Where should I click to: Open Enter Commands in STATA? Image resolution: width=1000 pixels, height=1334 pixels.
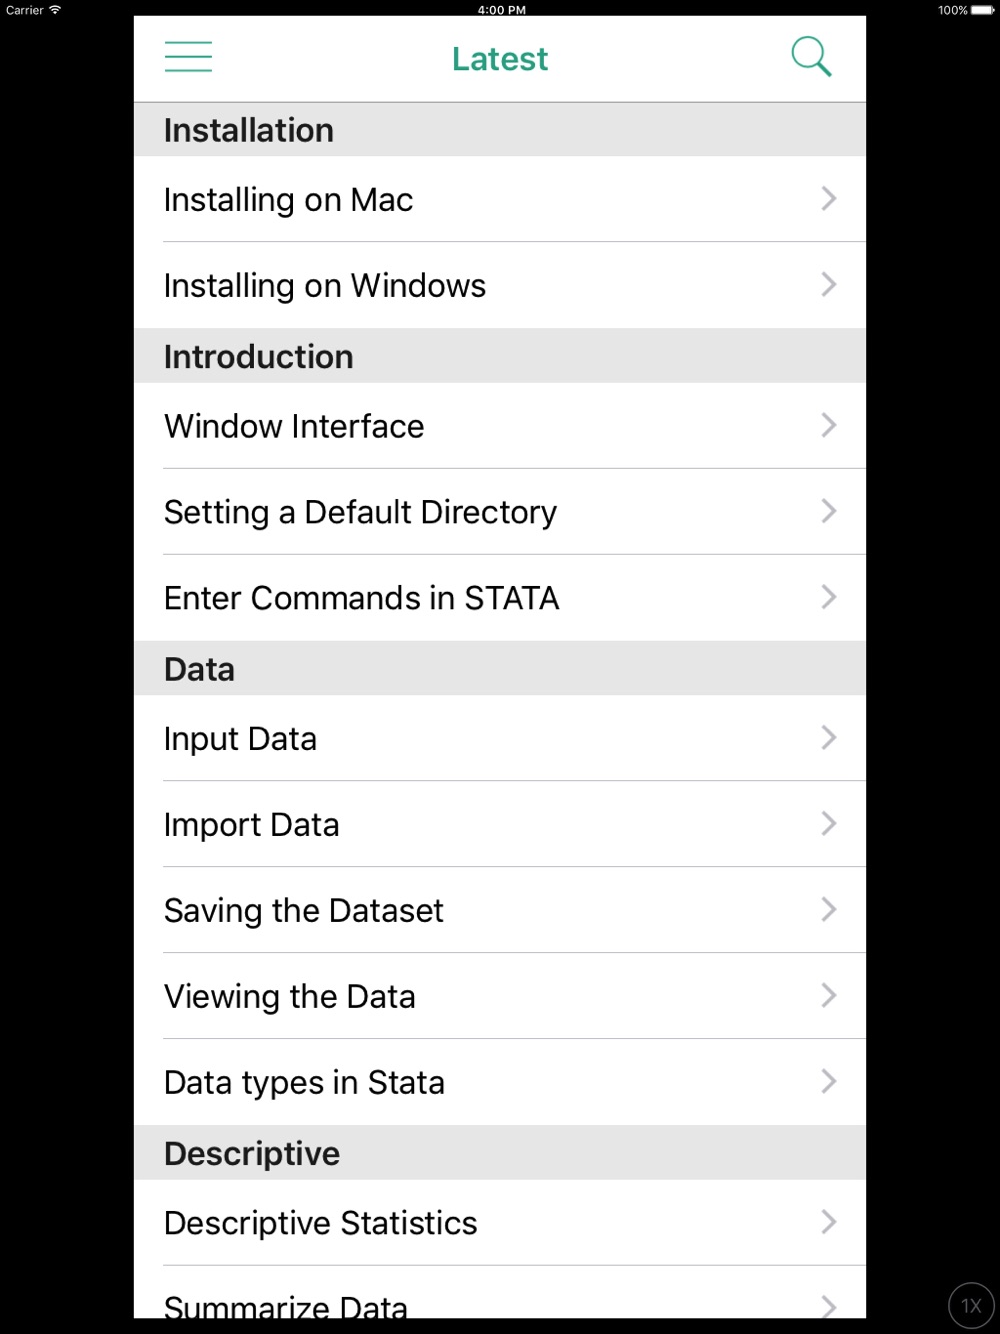pos(500,598)
